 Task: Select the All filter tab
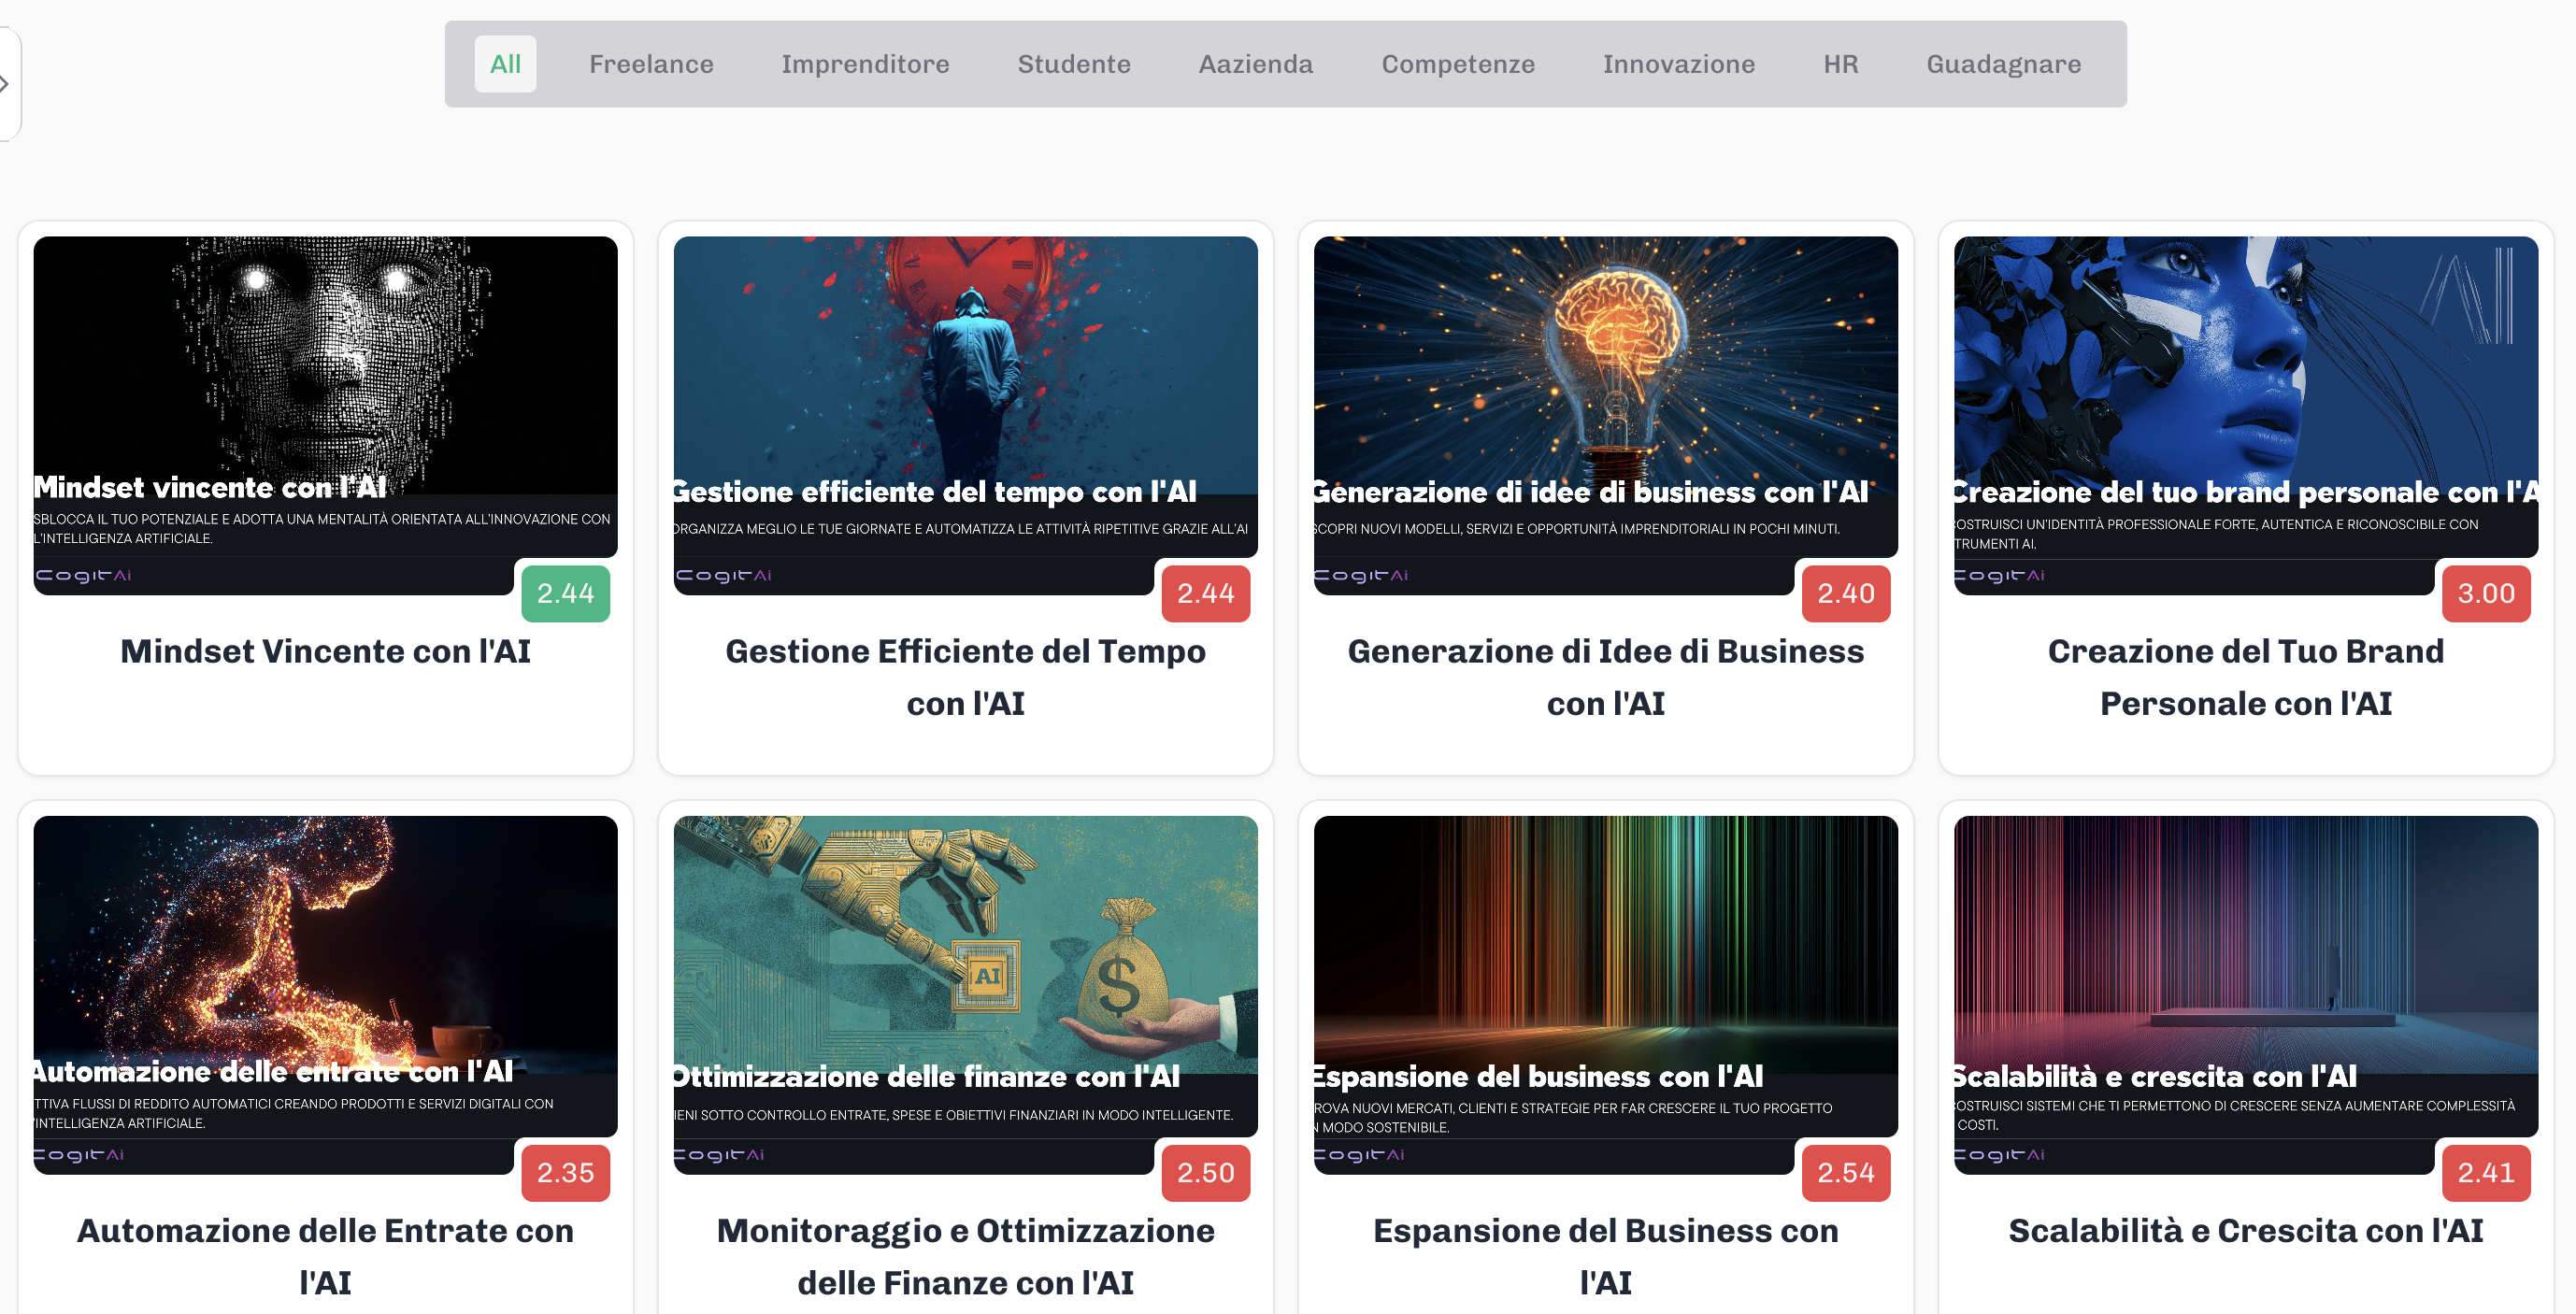[505, 64]
